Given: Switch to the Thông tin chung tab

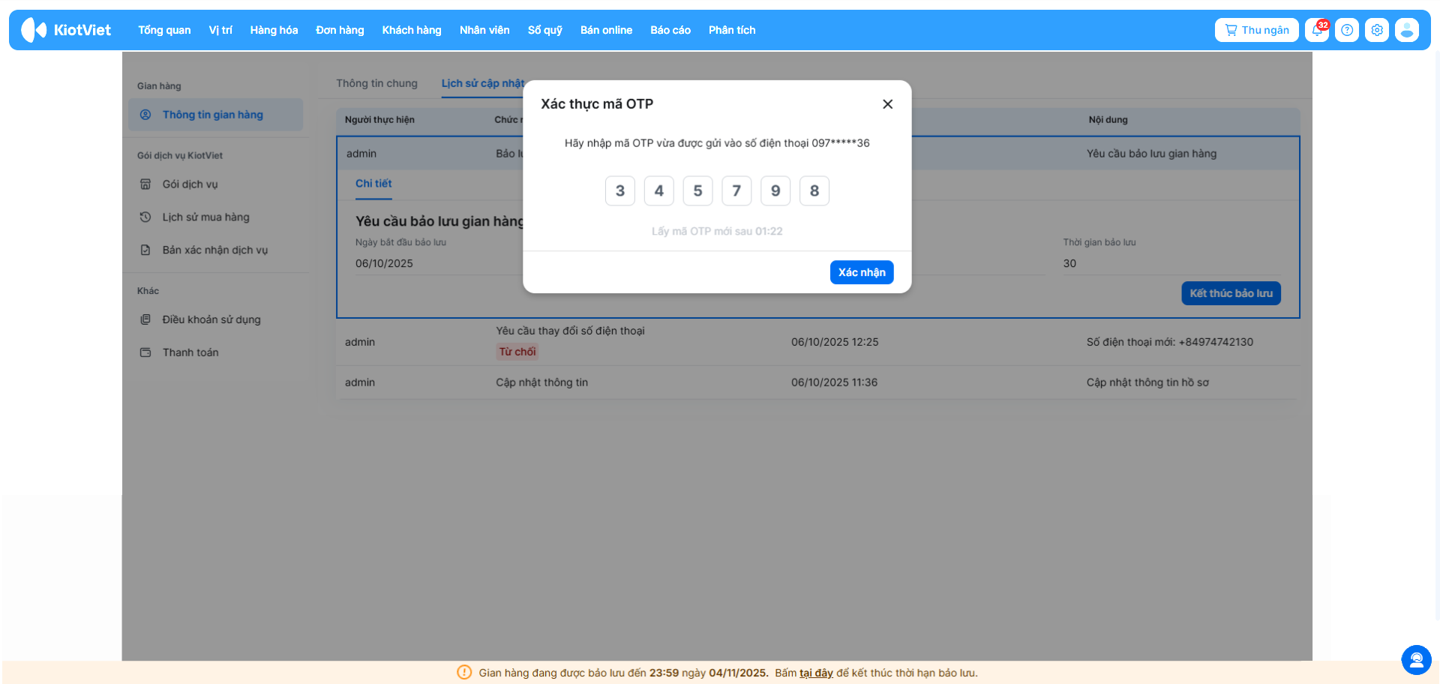Looking at the screenshot, I should (377, 83).
